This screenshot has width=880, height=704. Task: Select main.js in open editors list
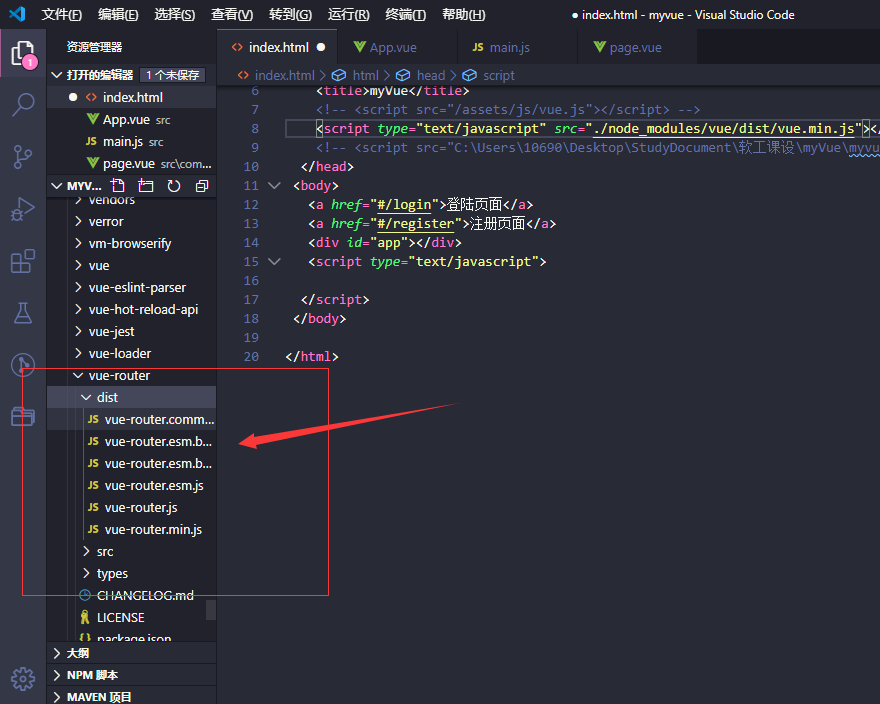click(131, 141)
